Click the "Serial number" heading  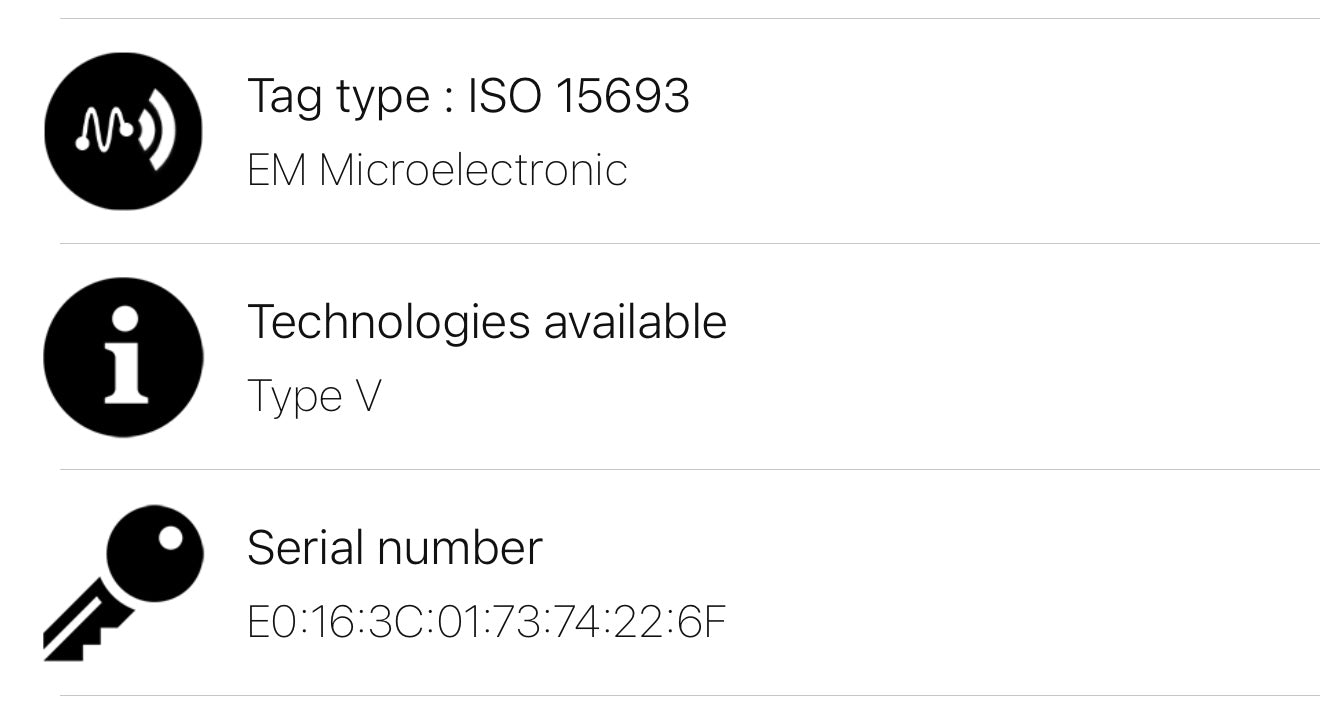click(x=394, y=548)
